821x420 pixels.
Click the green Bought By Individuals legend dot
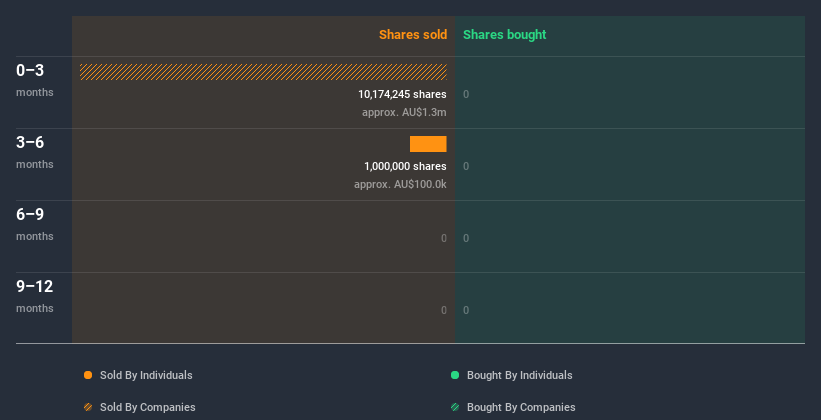pos(455,375)
